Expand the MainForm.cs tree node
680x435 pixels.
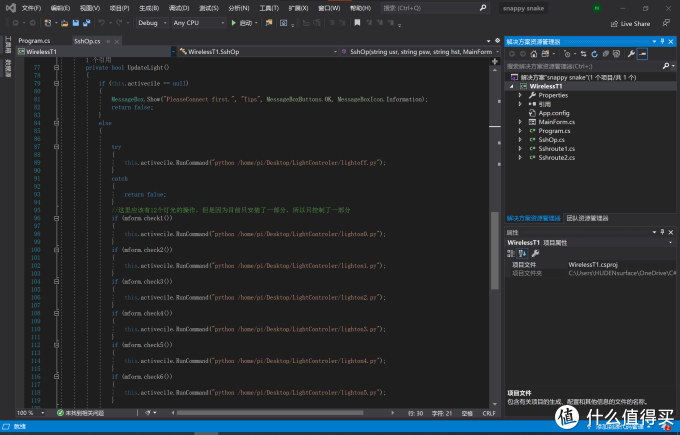point(520,122)
